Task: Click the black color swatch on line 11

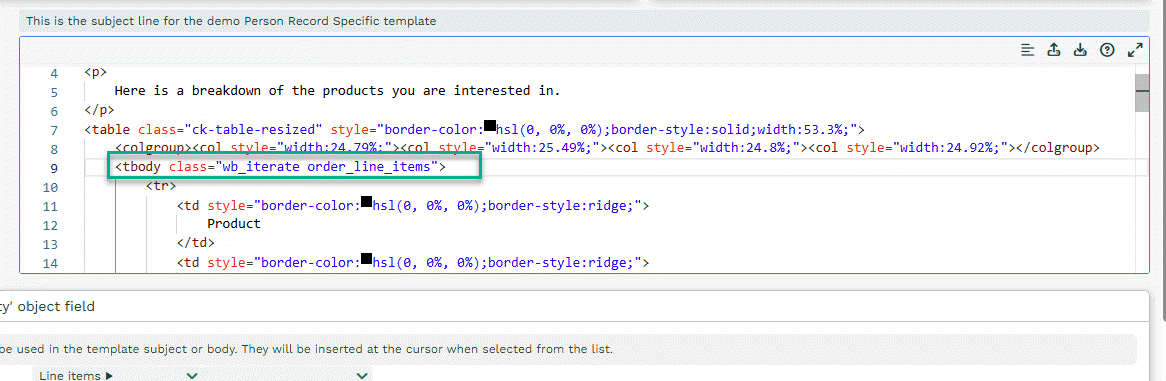Action: (x=366, y=203)
